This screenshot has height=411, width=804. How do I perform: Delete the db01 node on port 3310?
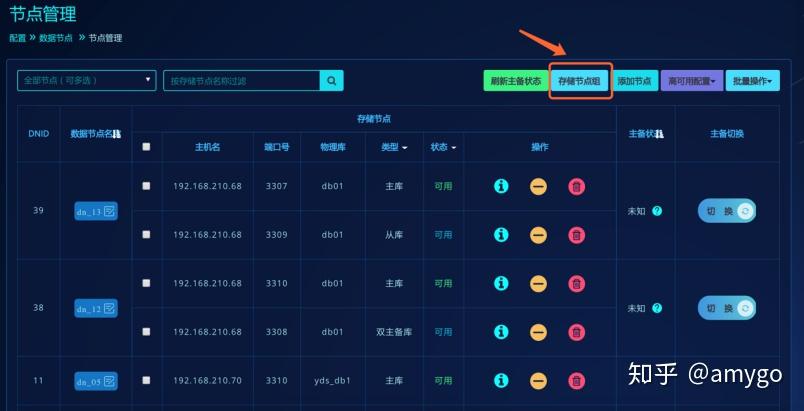576,283
